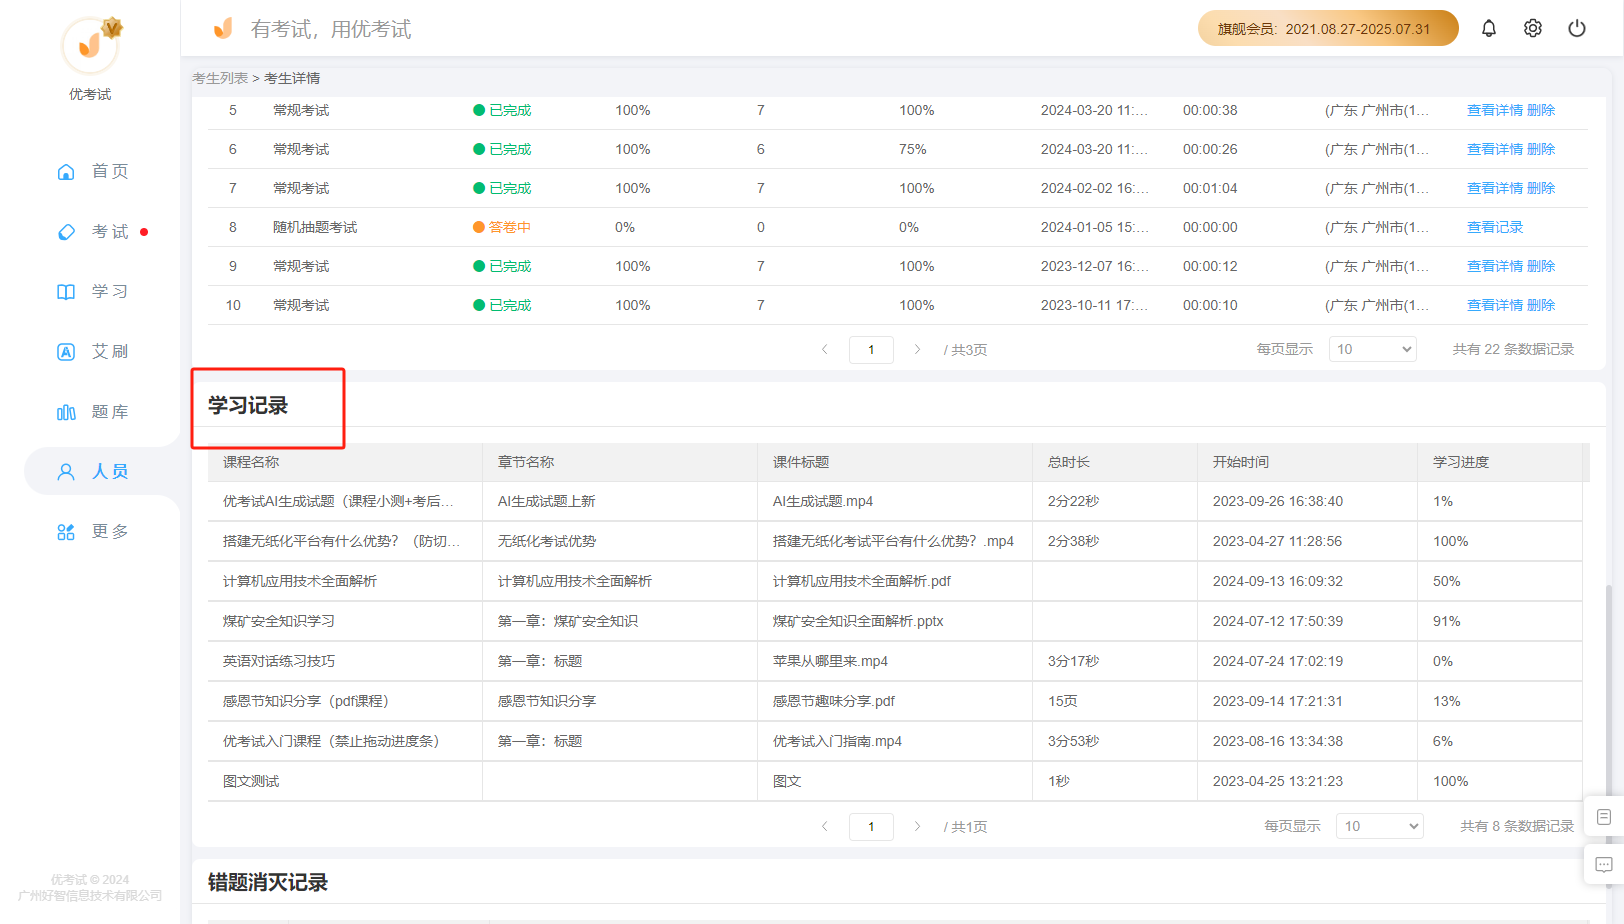Open 艾刷 in the sidebar
The height and width of the screenshot is (924, 1624).
[92, 352]
